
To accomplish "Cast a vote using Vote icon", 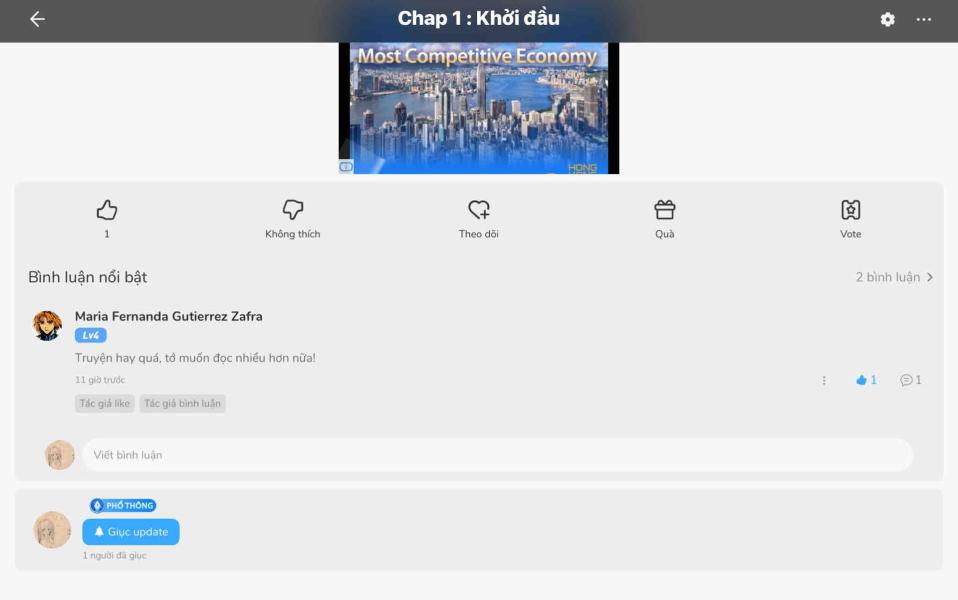I will (x=850, y=210).
